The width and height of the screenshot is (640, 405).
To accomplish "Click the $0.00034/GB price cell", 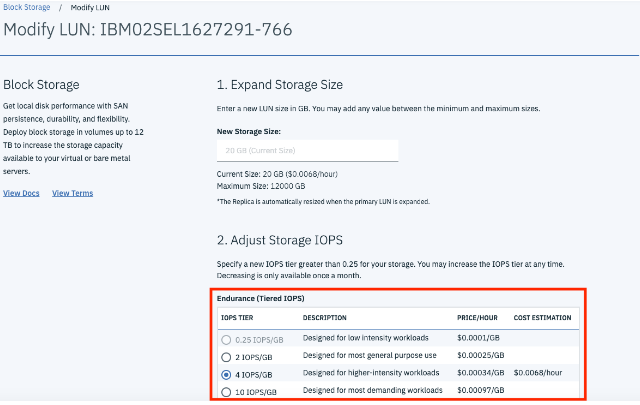I will coord(481,372).
